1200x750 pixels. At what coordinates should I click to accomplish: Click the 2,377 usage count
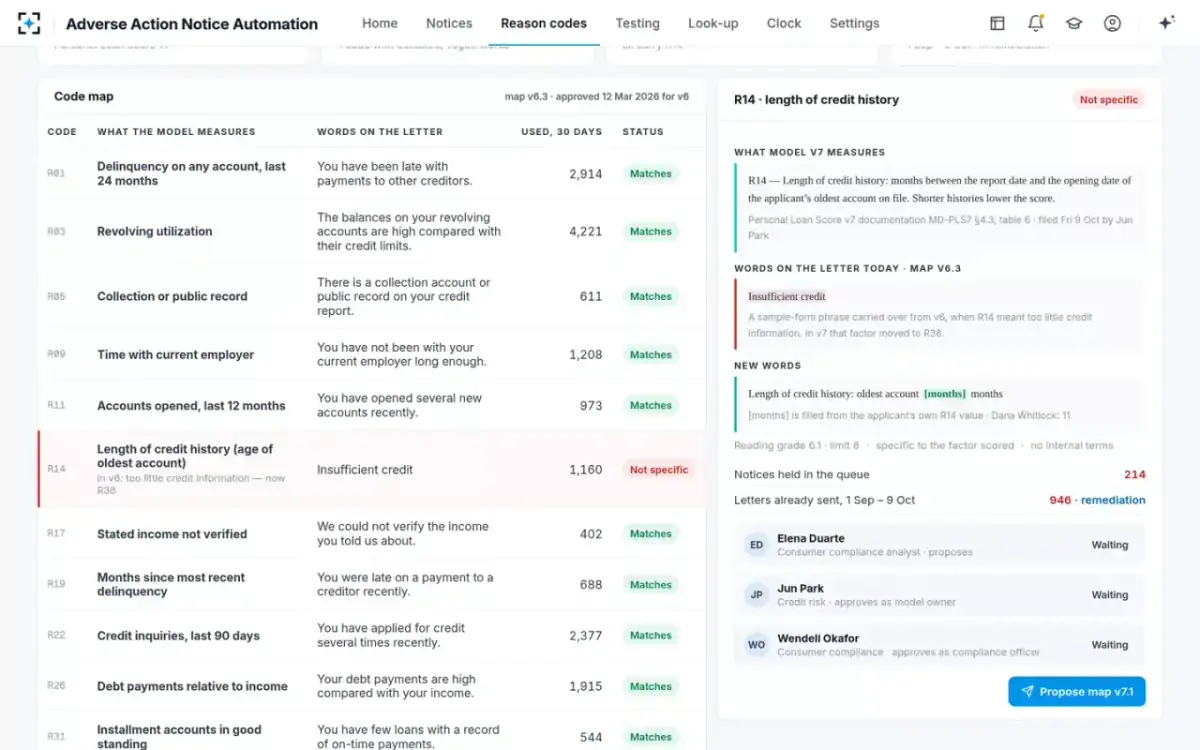586,636
